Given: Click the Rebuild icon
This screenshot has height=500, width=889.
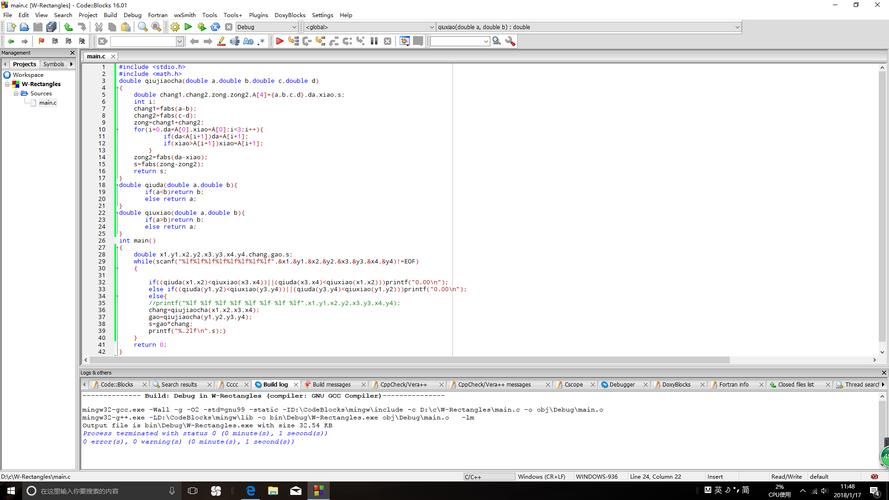Looking at the screenshot, I should pyautogui.click(x=215, y=27).
